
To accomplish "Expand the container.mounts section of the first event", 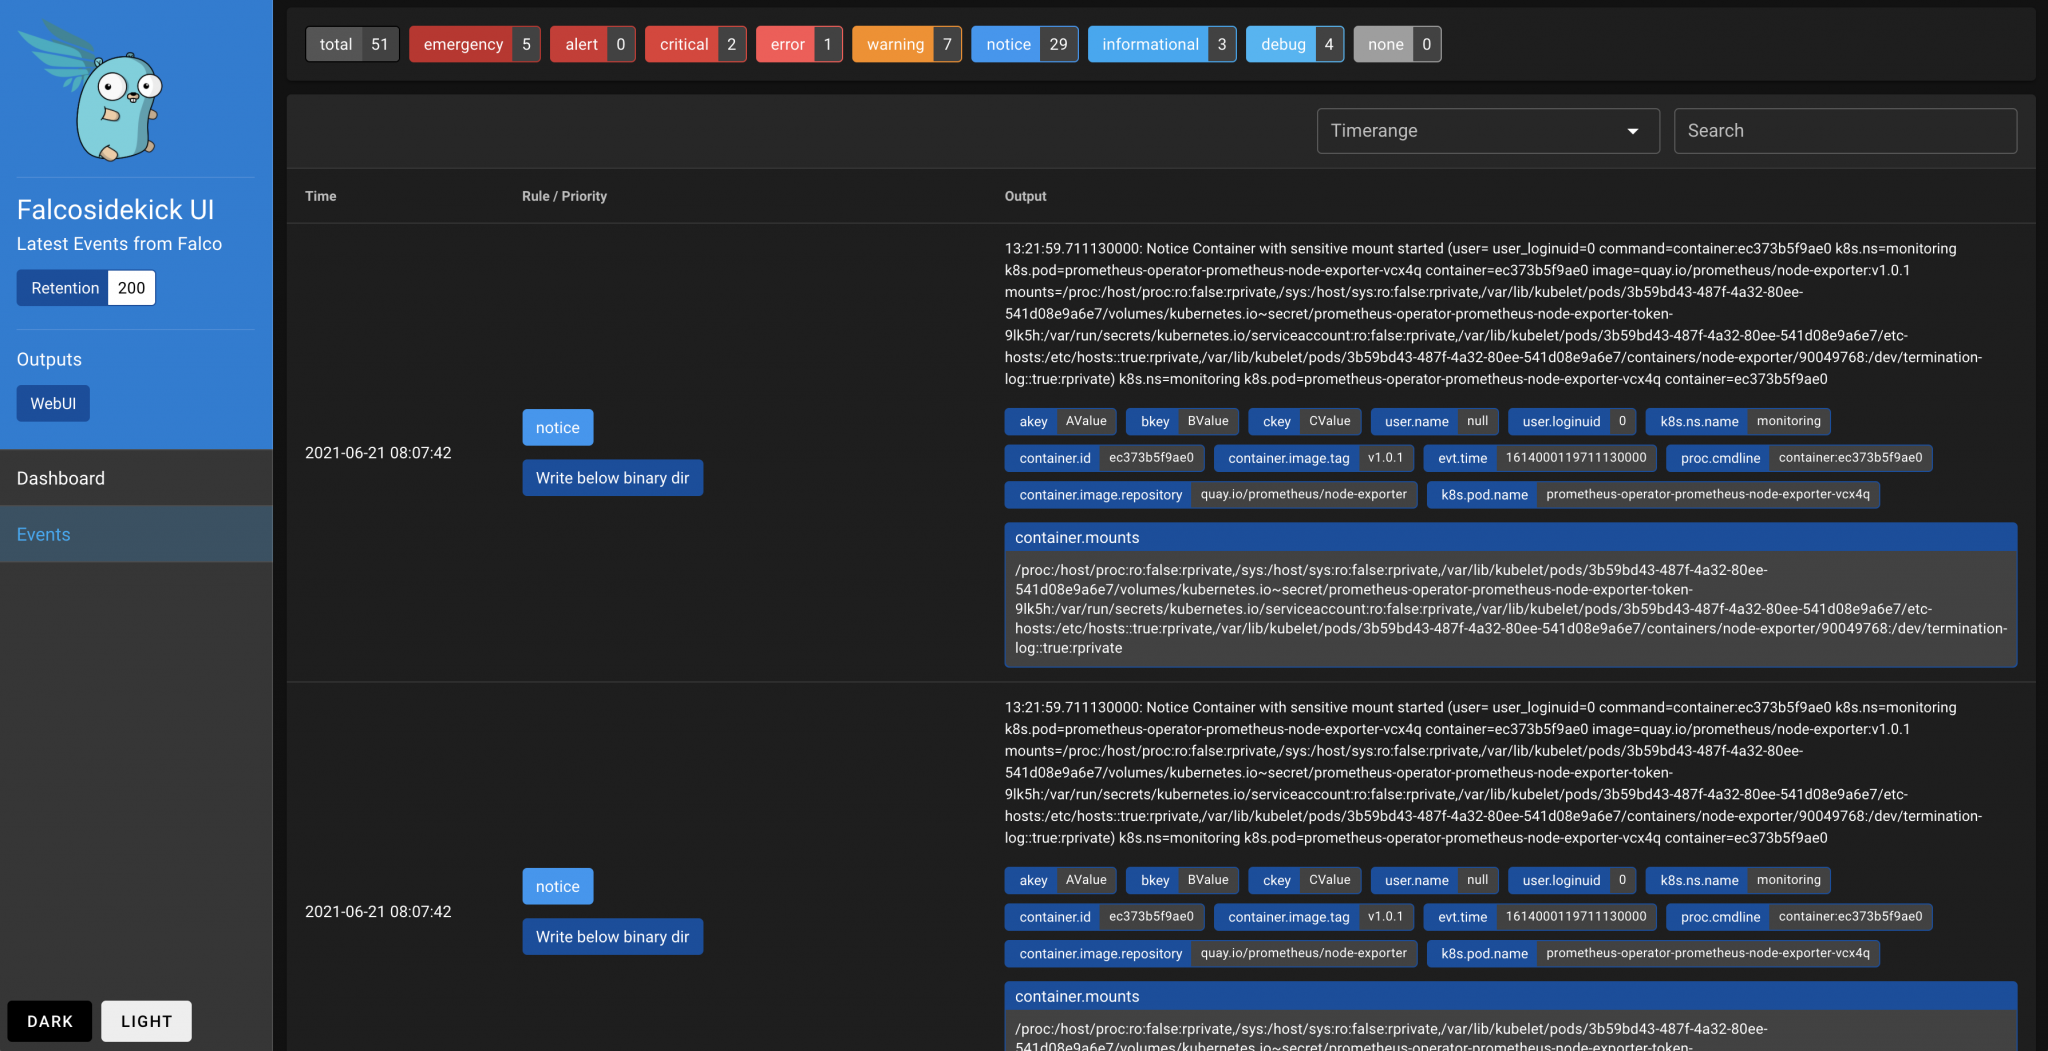I will pyautogui.click(x=1510, y=537).
